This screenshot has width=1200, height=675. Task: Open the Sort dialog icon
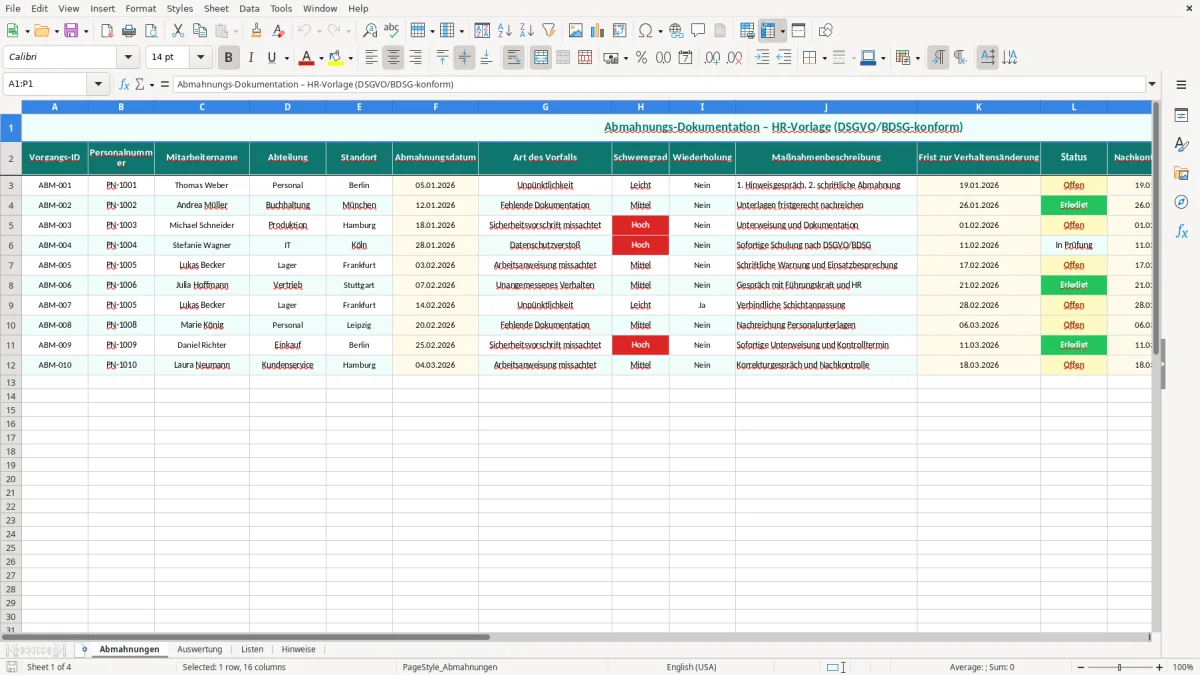[482, 31]
